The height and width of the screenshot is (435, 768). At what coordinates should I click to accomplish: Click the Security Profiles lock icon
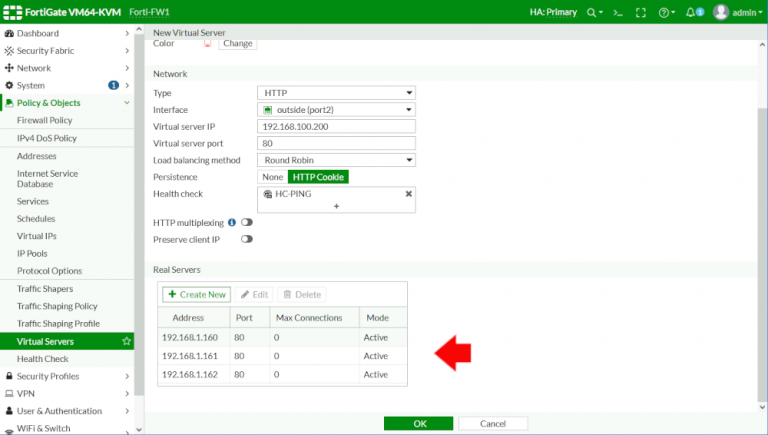9,376
